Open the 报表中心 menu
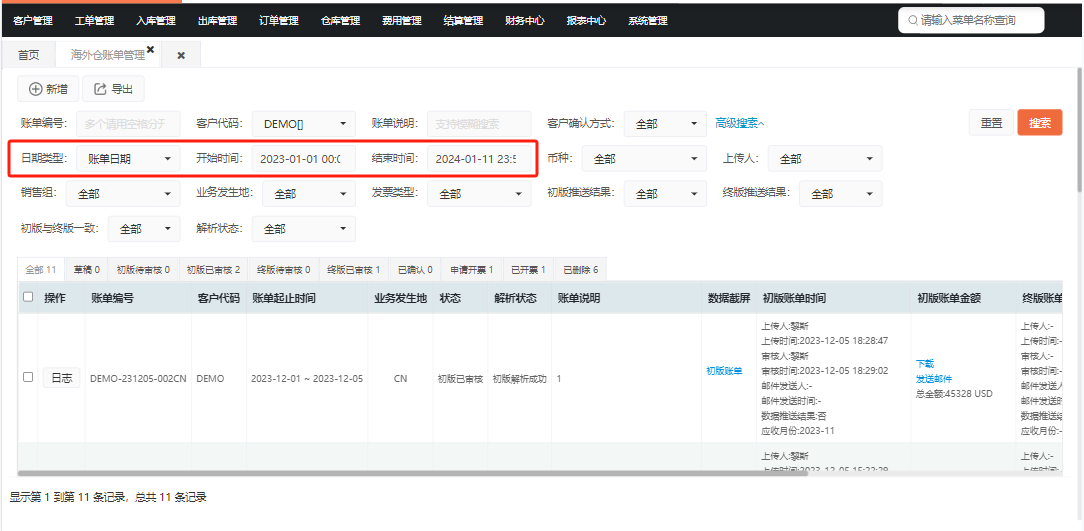 586,21
